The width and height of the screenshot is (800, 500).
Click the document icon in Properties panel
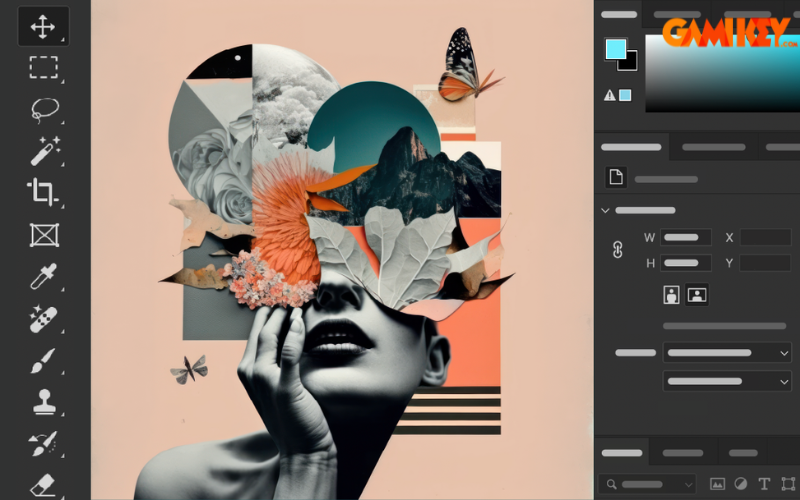point(616,178)
